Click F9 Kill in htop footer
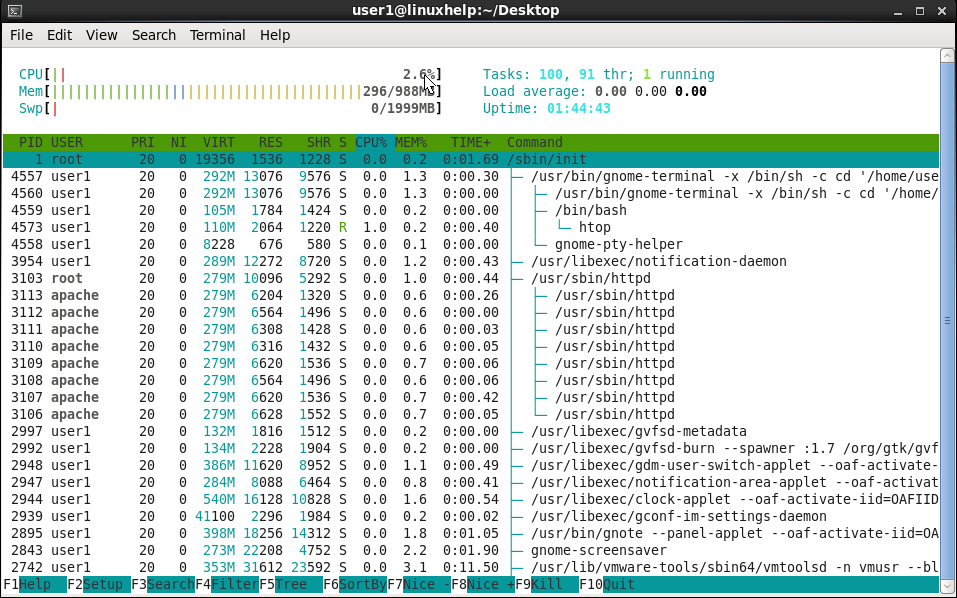957x598 pixels. pos(547,585)
